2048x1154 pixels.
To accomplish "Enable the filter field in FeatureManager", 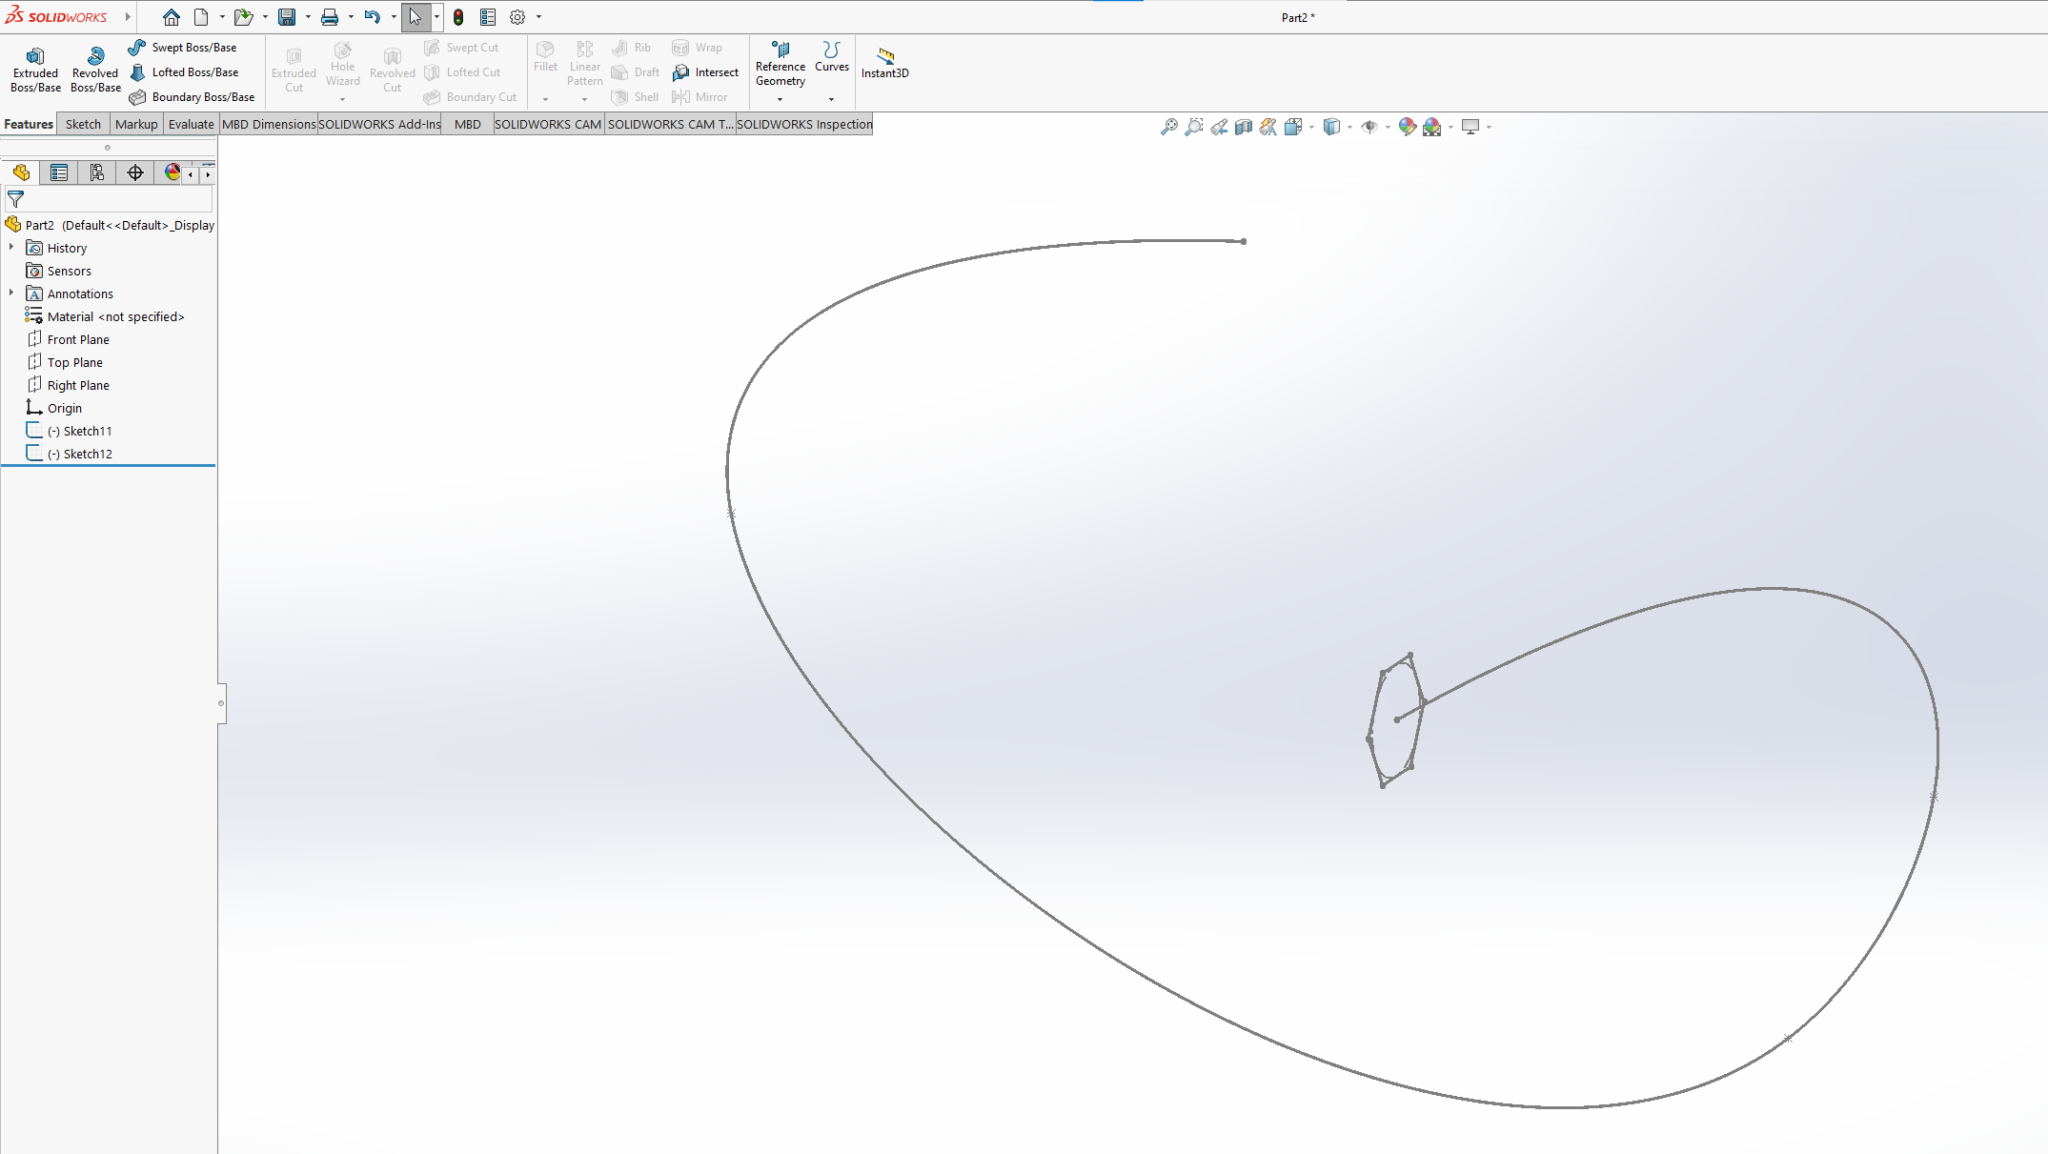I will coord(16,199).
